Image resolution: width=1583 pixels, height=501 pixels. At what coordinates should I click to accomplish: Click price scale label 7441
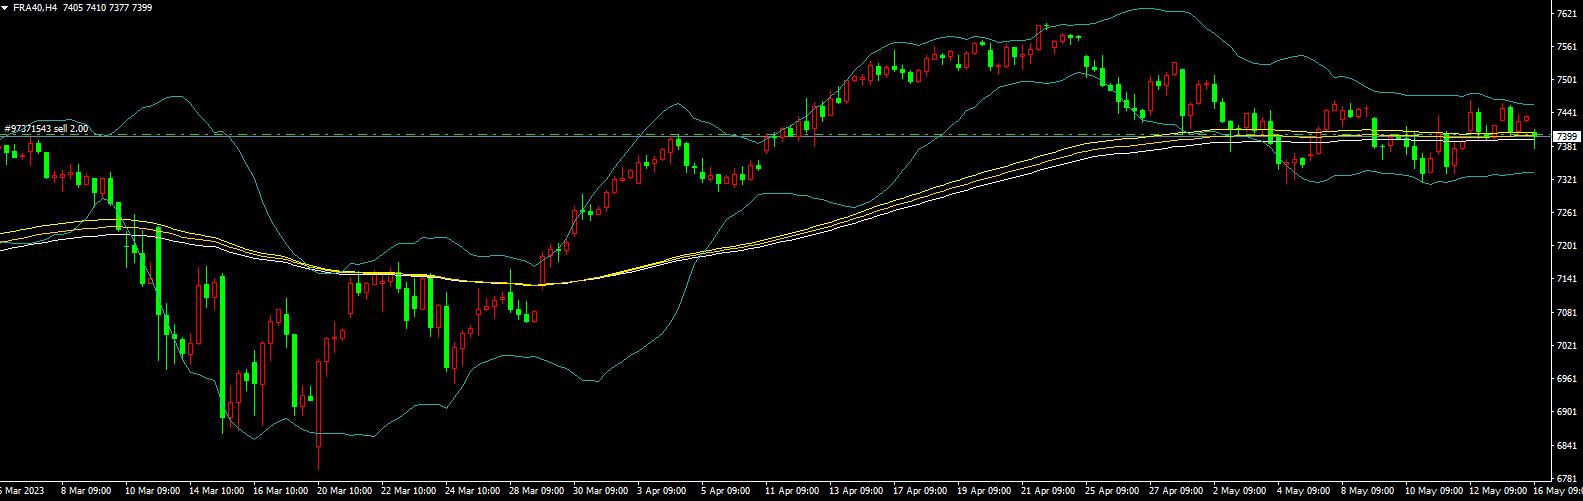tap(1567, 113)
